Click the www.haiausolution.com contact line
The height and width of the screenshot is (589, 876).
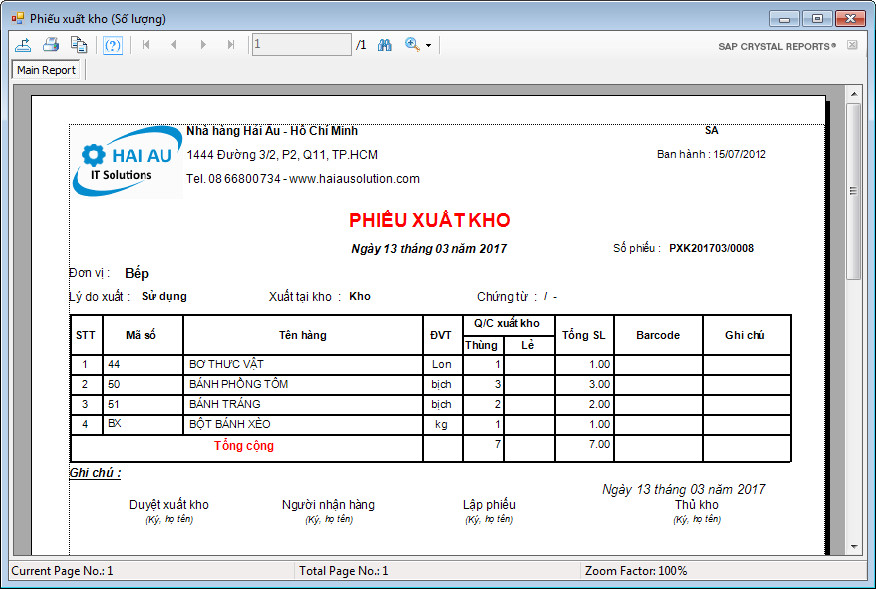coord(303,179)
